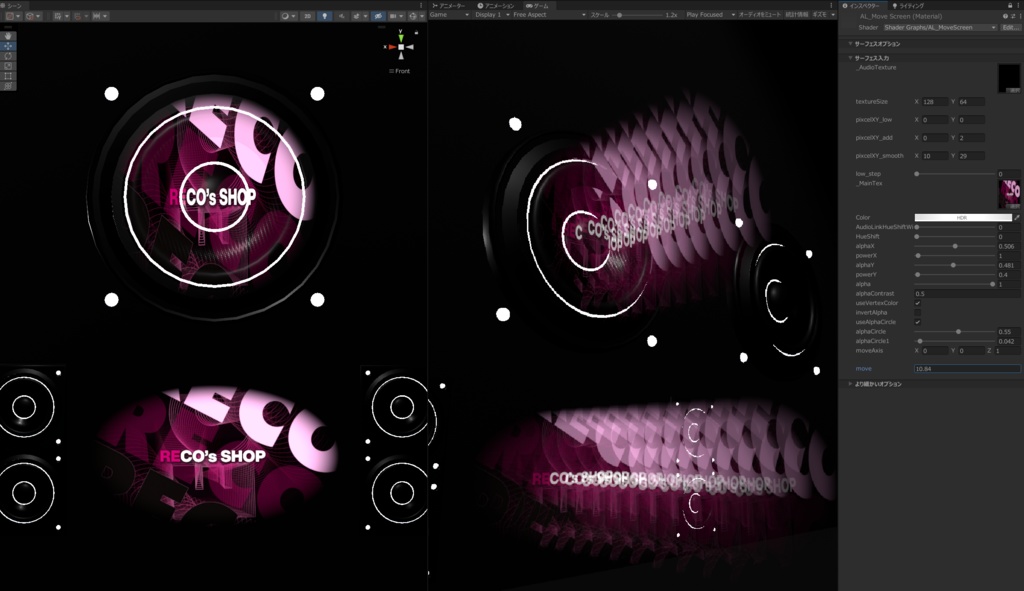Click the green Y axis gizmo cone
Screen dimensions: 1024x591
(x=401, y=38)
